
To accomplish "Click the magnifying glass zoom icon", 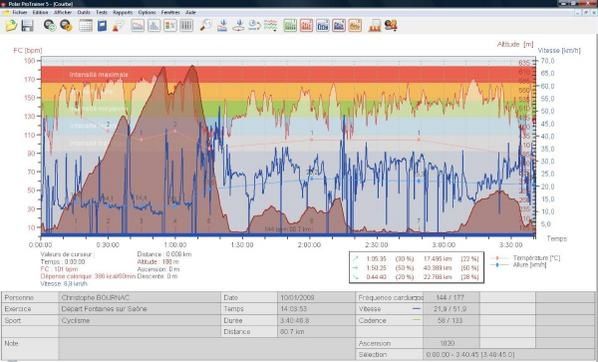I will point(206,26).
